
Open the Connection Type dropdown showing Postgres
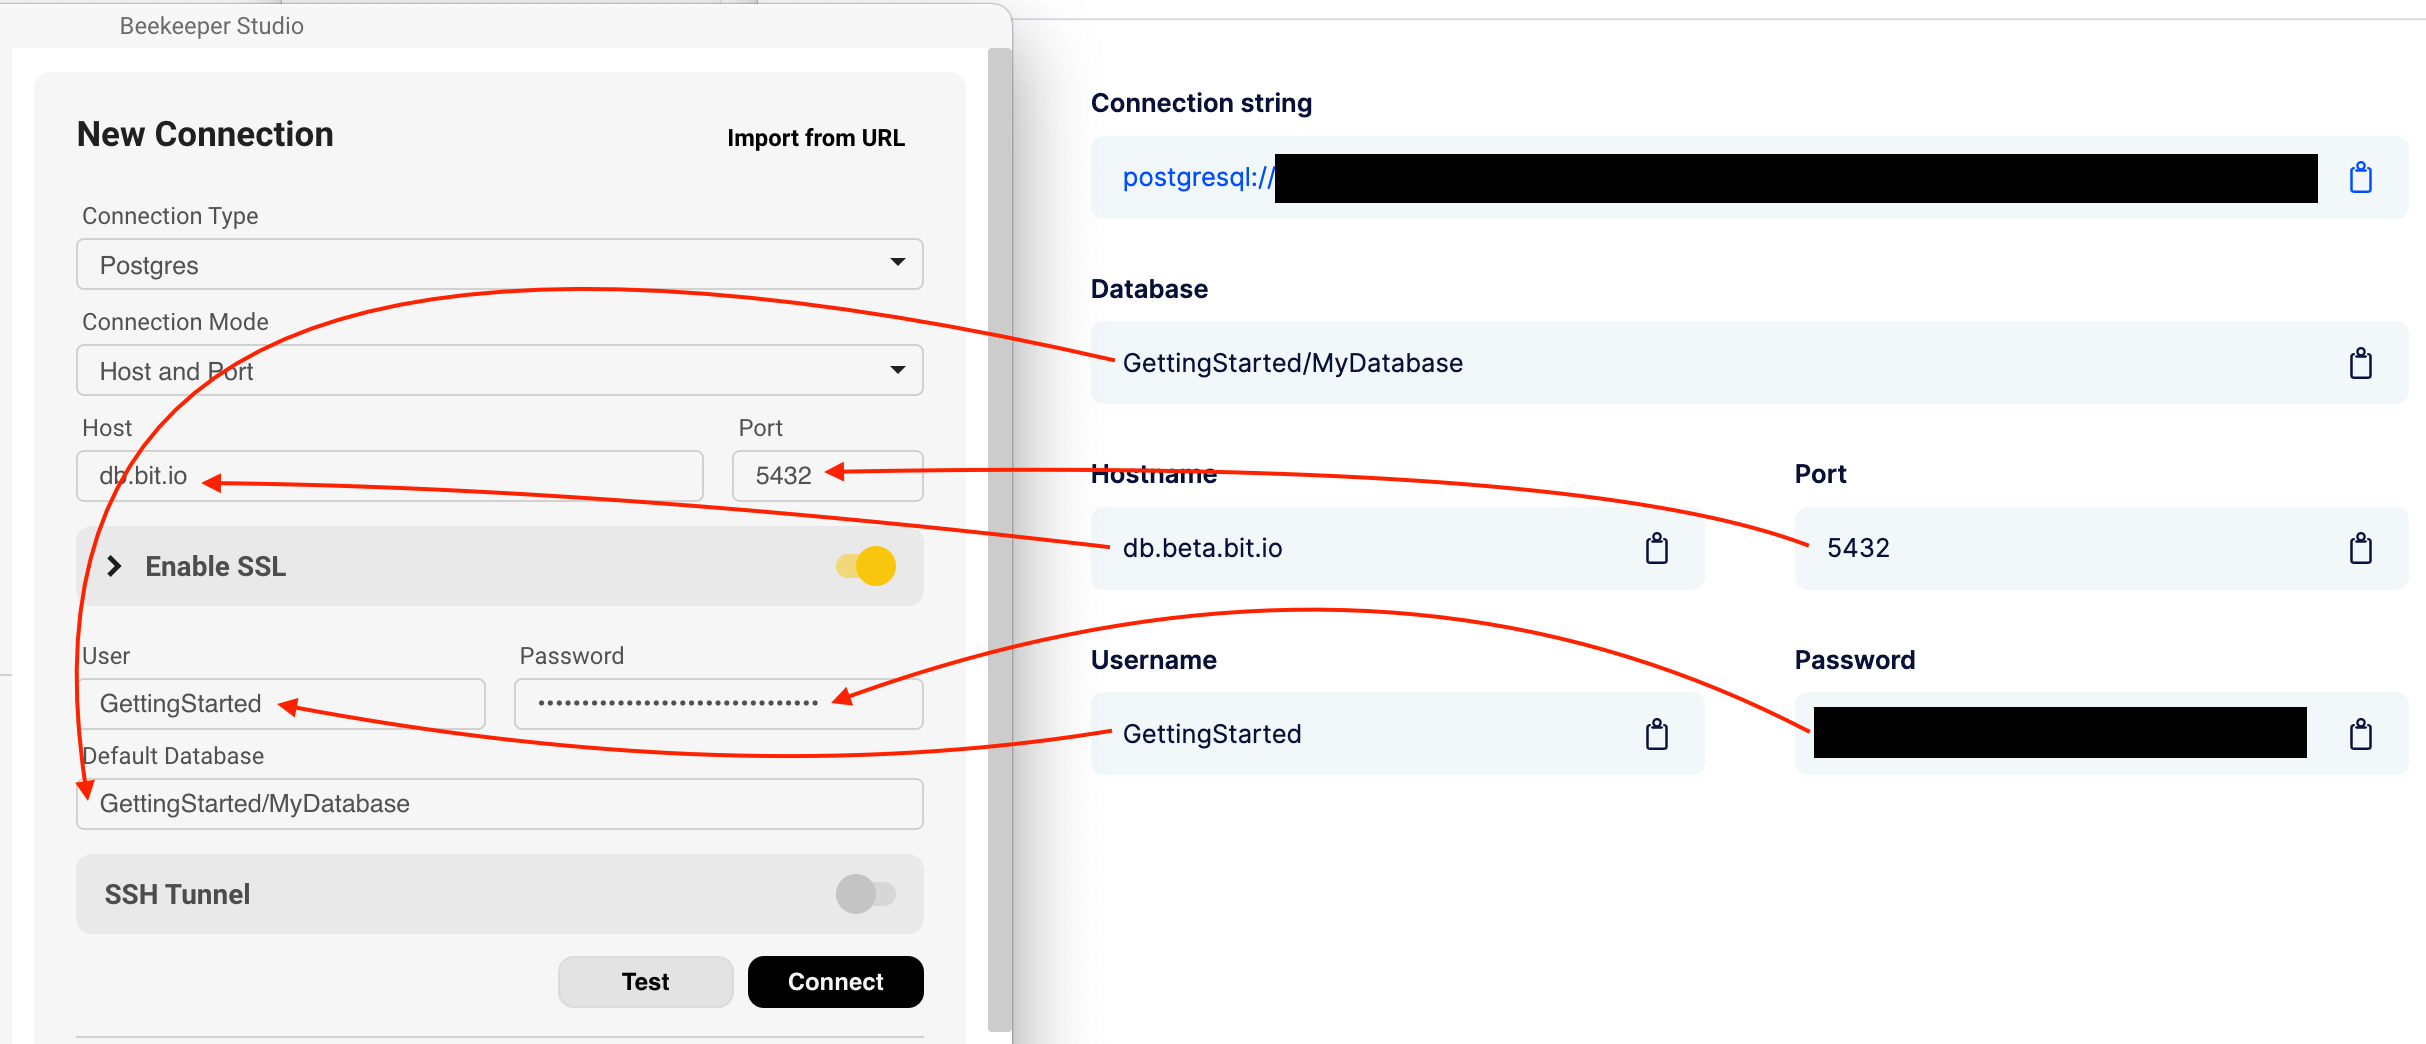pos(500,264)
